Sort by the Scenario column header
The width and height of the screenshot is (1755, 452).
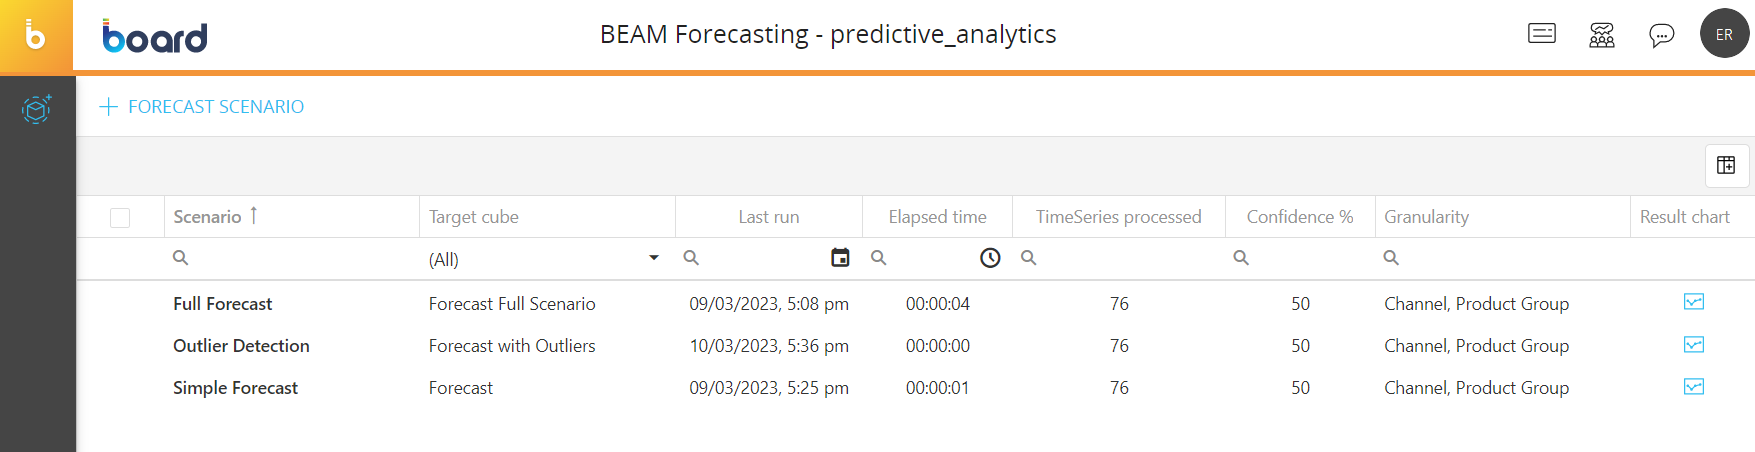click(x=208, y=217)
